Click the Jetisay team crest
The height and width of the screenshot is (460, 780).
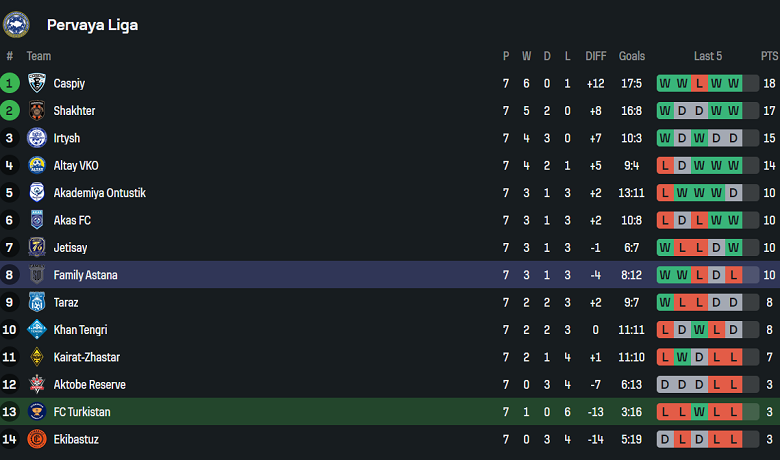click(x=37, y=247)
